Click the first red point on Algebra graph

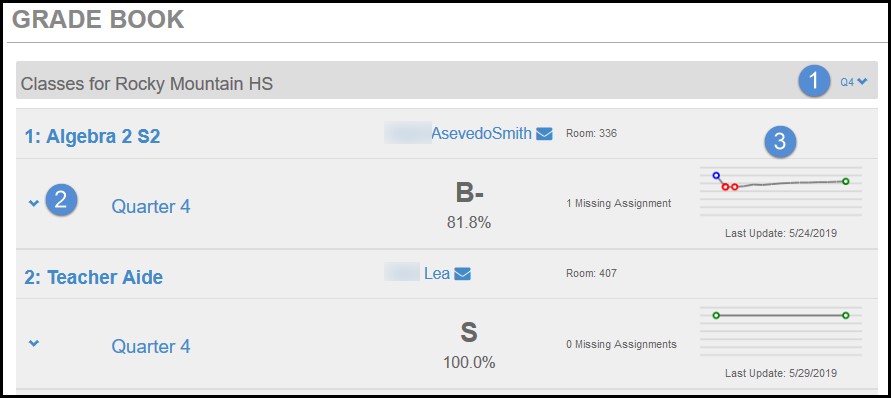[x=725, y=186]
